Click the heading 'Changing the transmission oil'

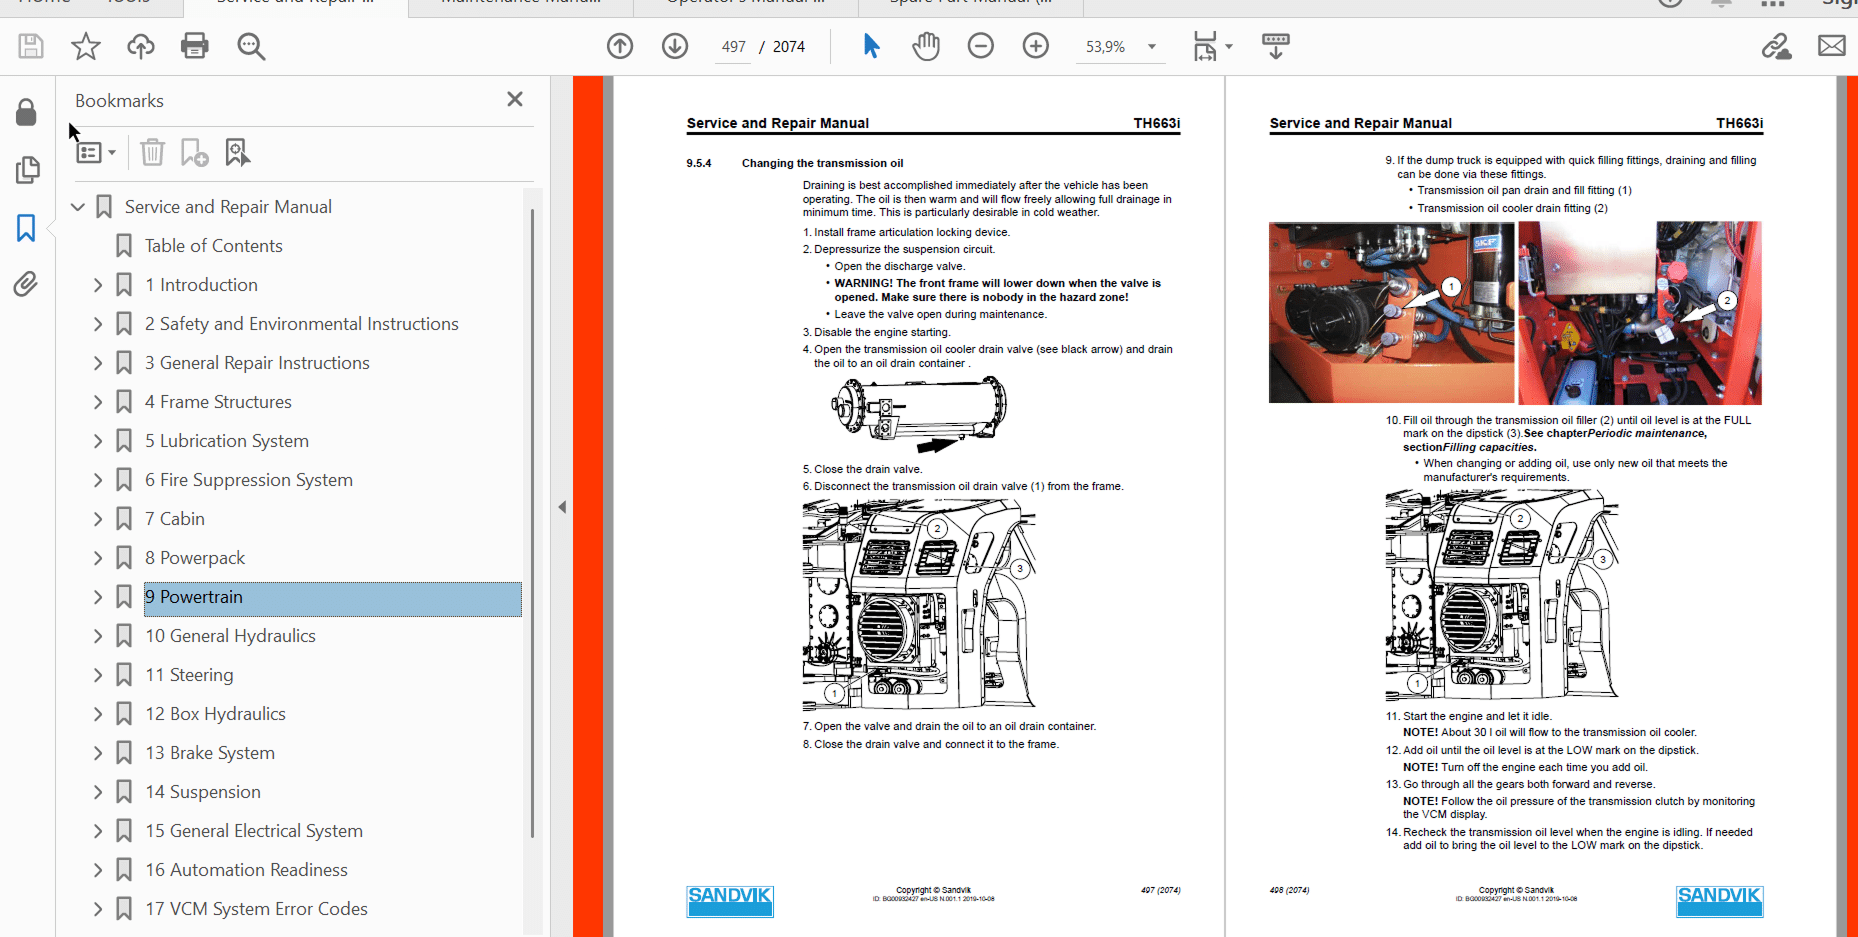(822, 163)
